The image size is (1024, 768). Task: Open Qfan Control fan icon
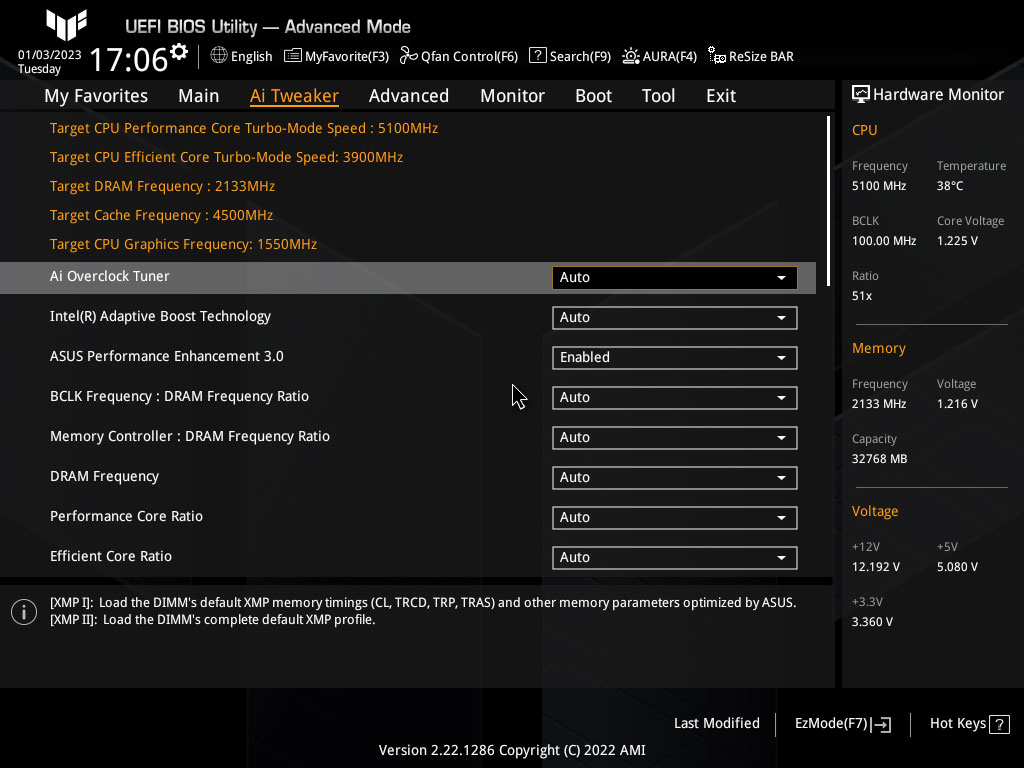[x=408, y=56]
